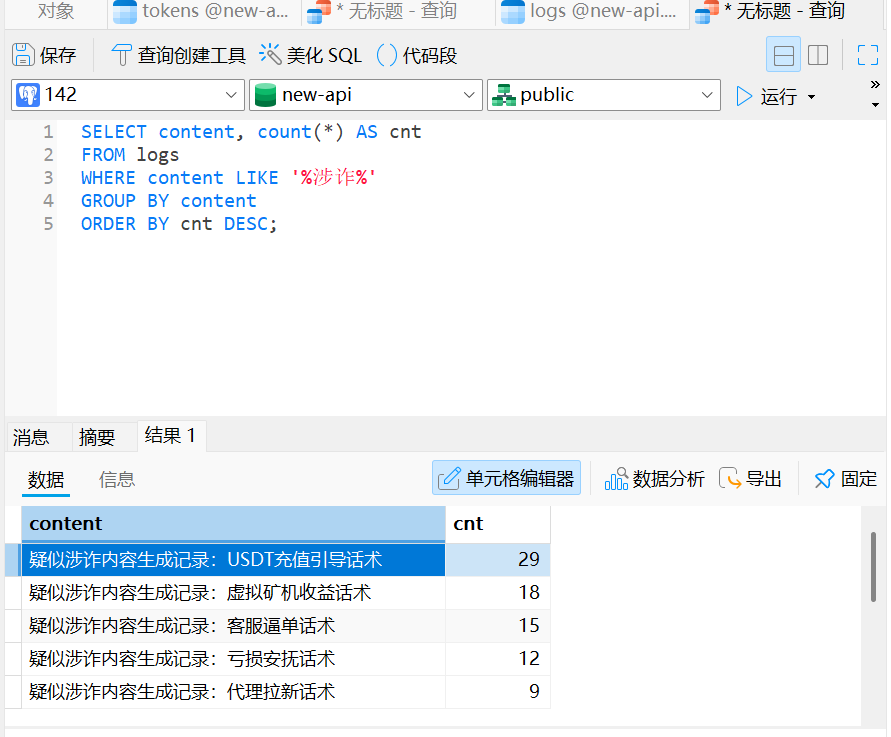The width and height of the screenshot is (891, 737).
Task: Select the 虚拟矿机收益话术 result row
Action: (277, 593)
